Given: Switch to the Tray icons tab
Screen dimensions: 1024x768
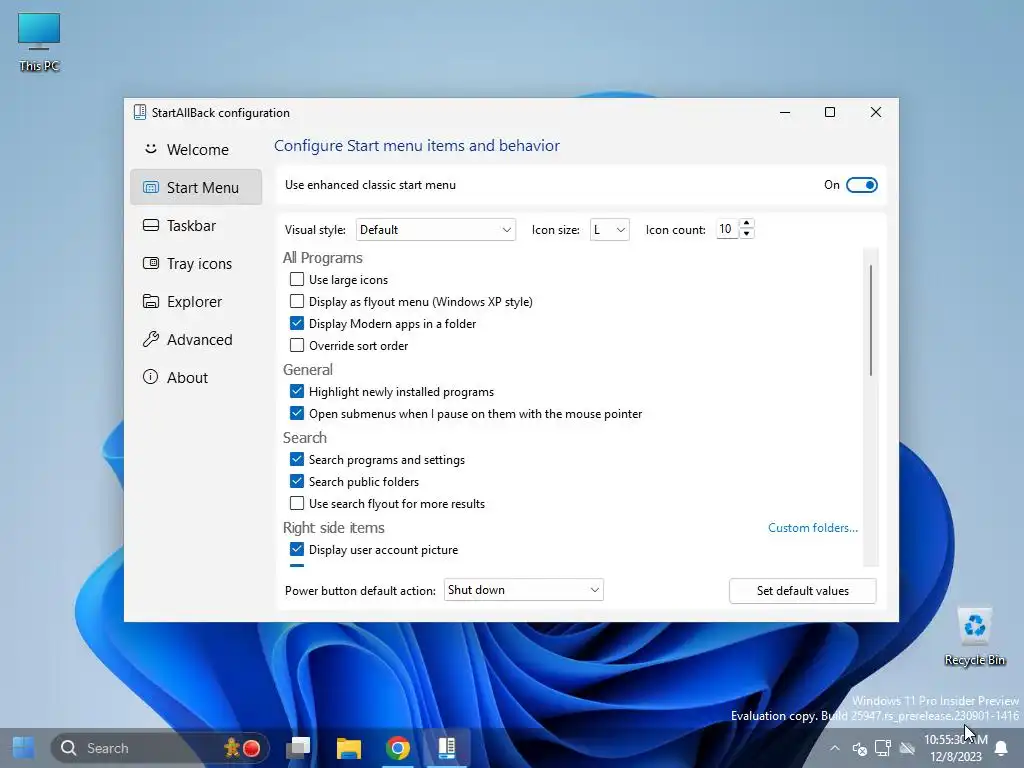Looking at the screenshot, I should point(196,263).
